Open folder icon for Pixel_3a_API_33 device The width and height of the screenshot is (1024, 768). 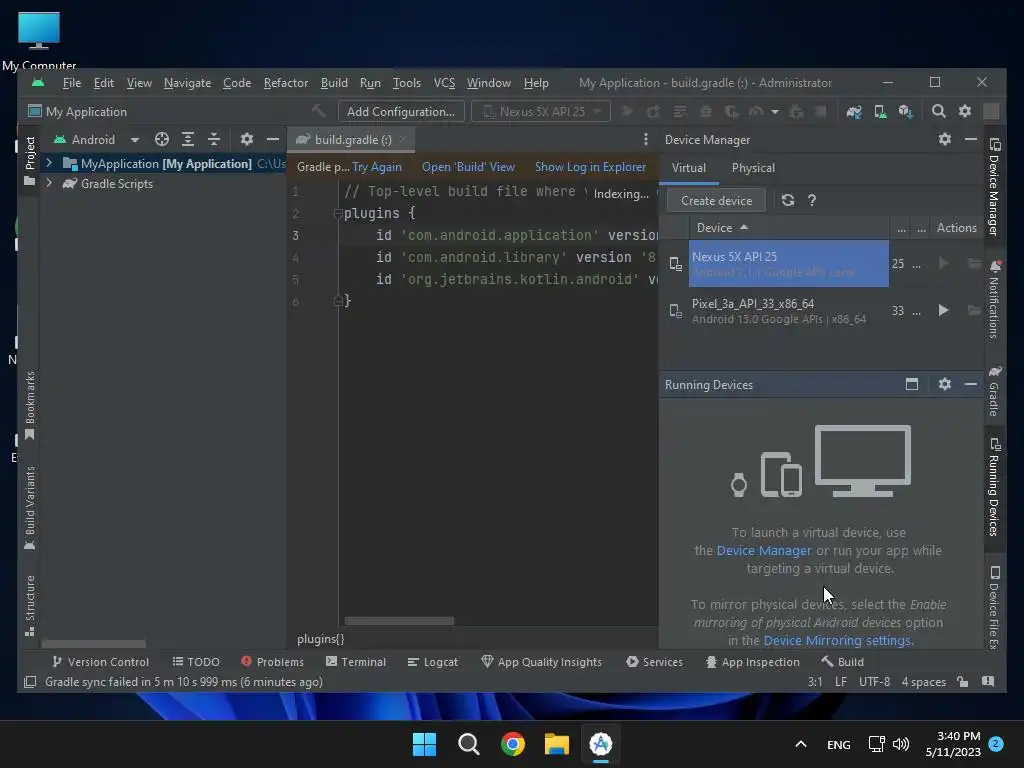pyautogui.click(x=974, y=310)
